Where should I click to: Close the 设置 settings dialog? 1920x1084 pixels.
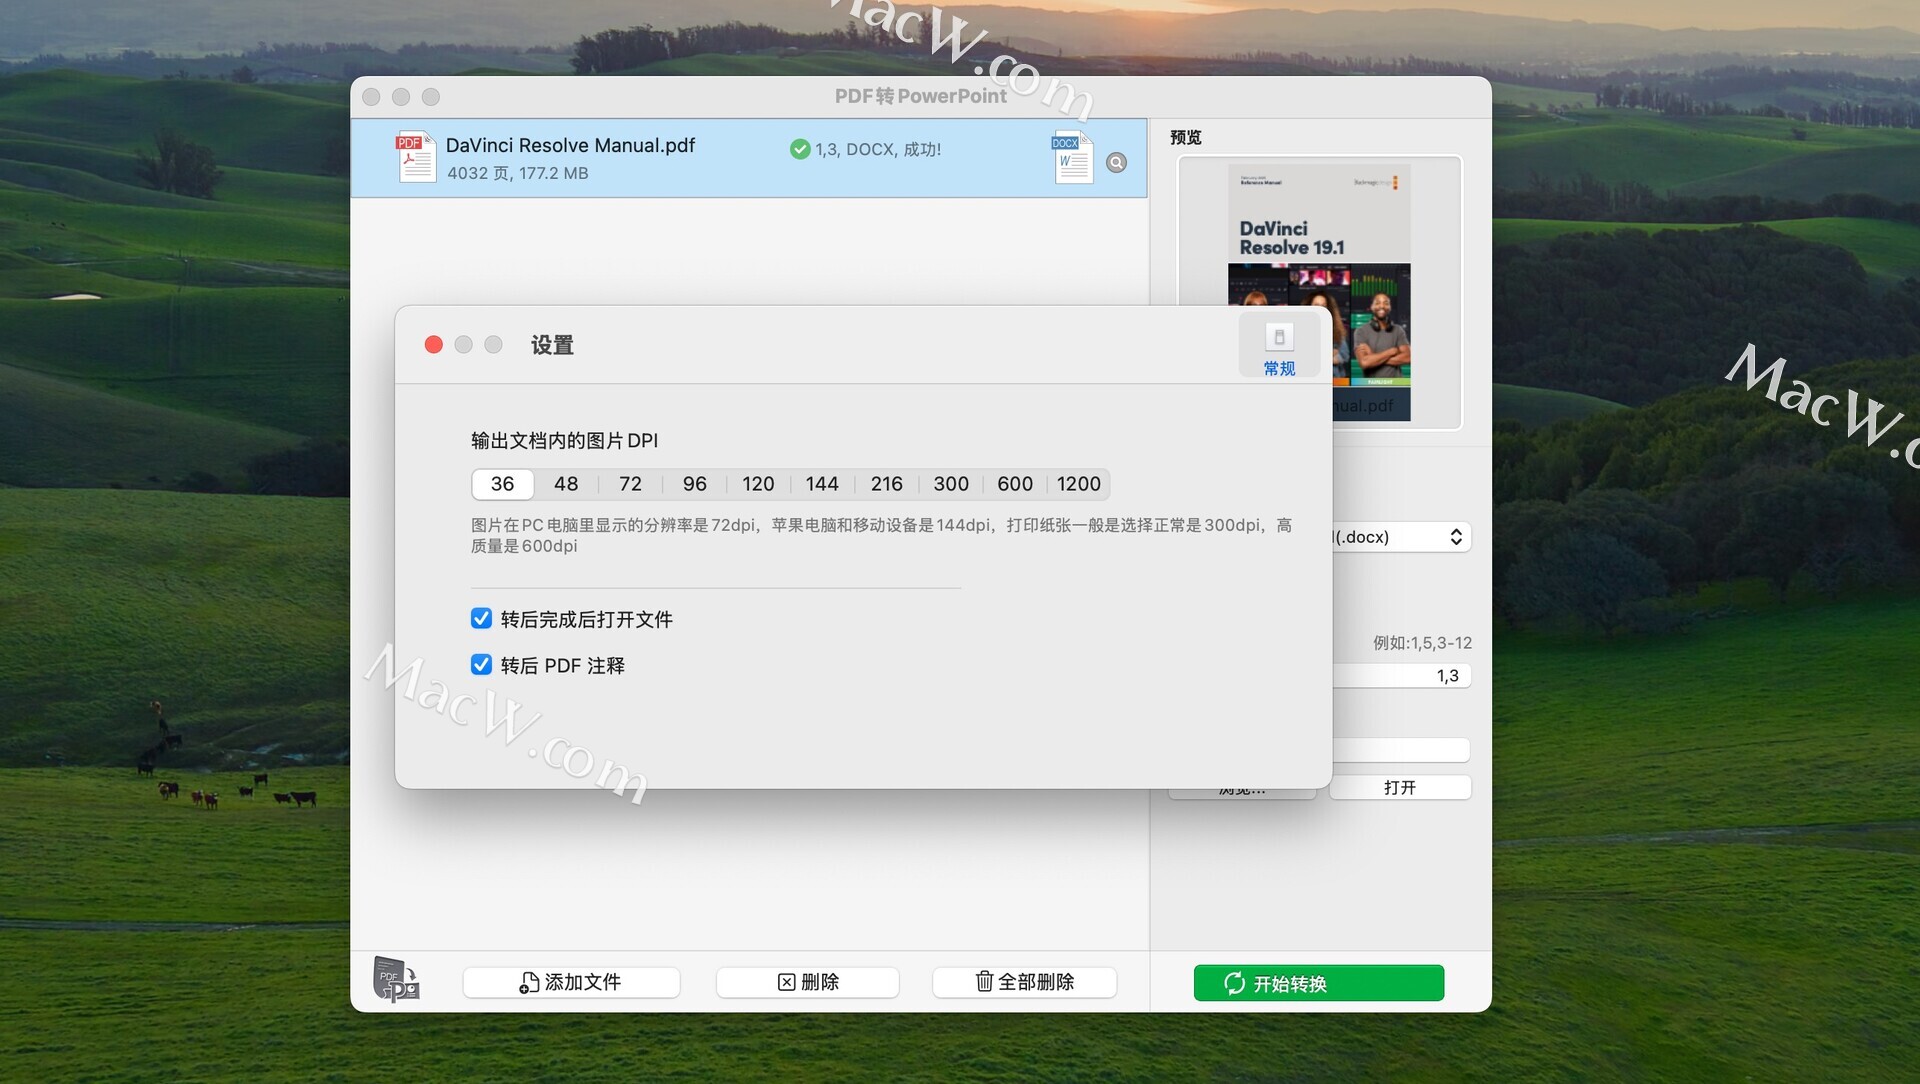coord(433,345)
